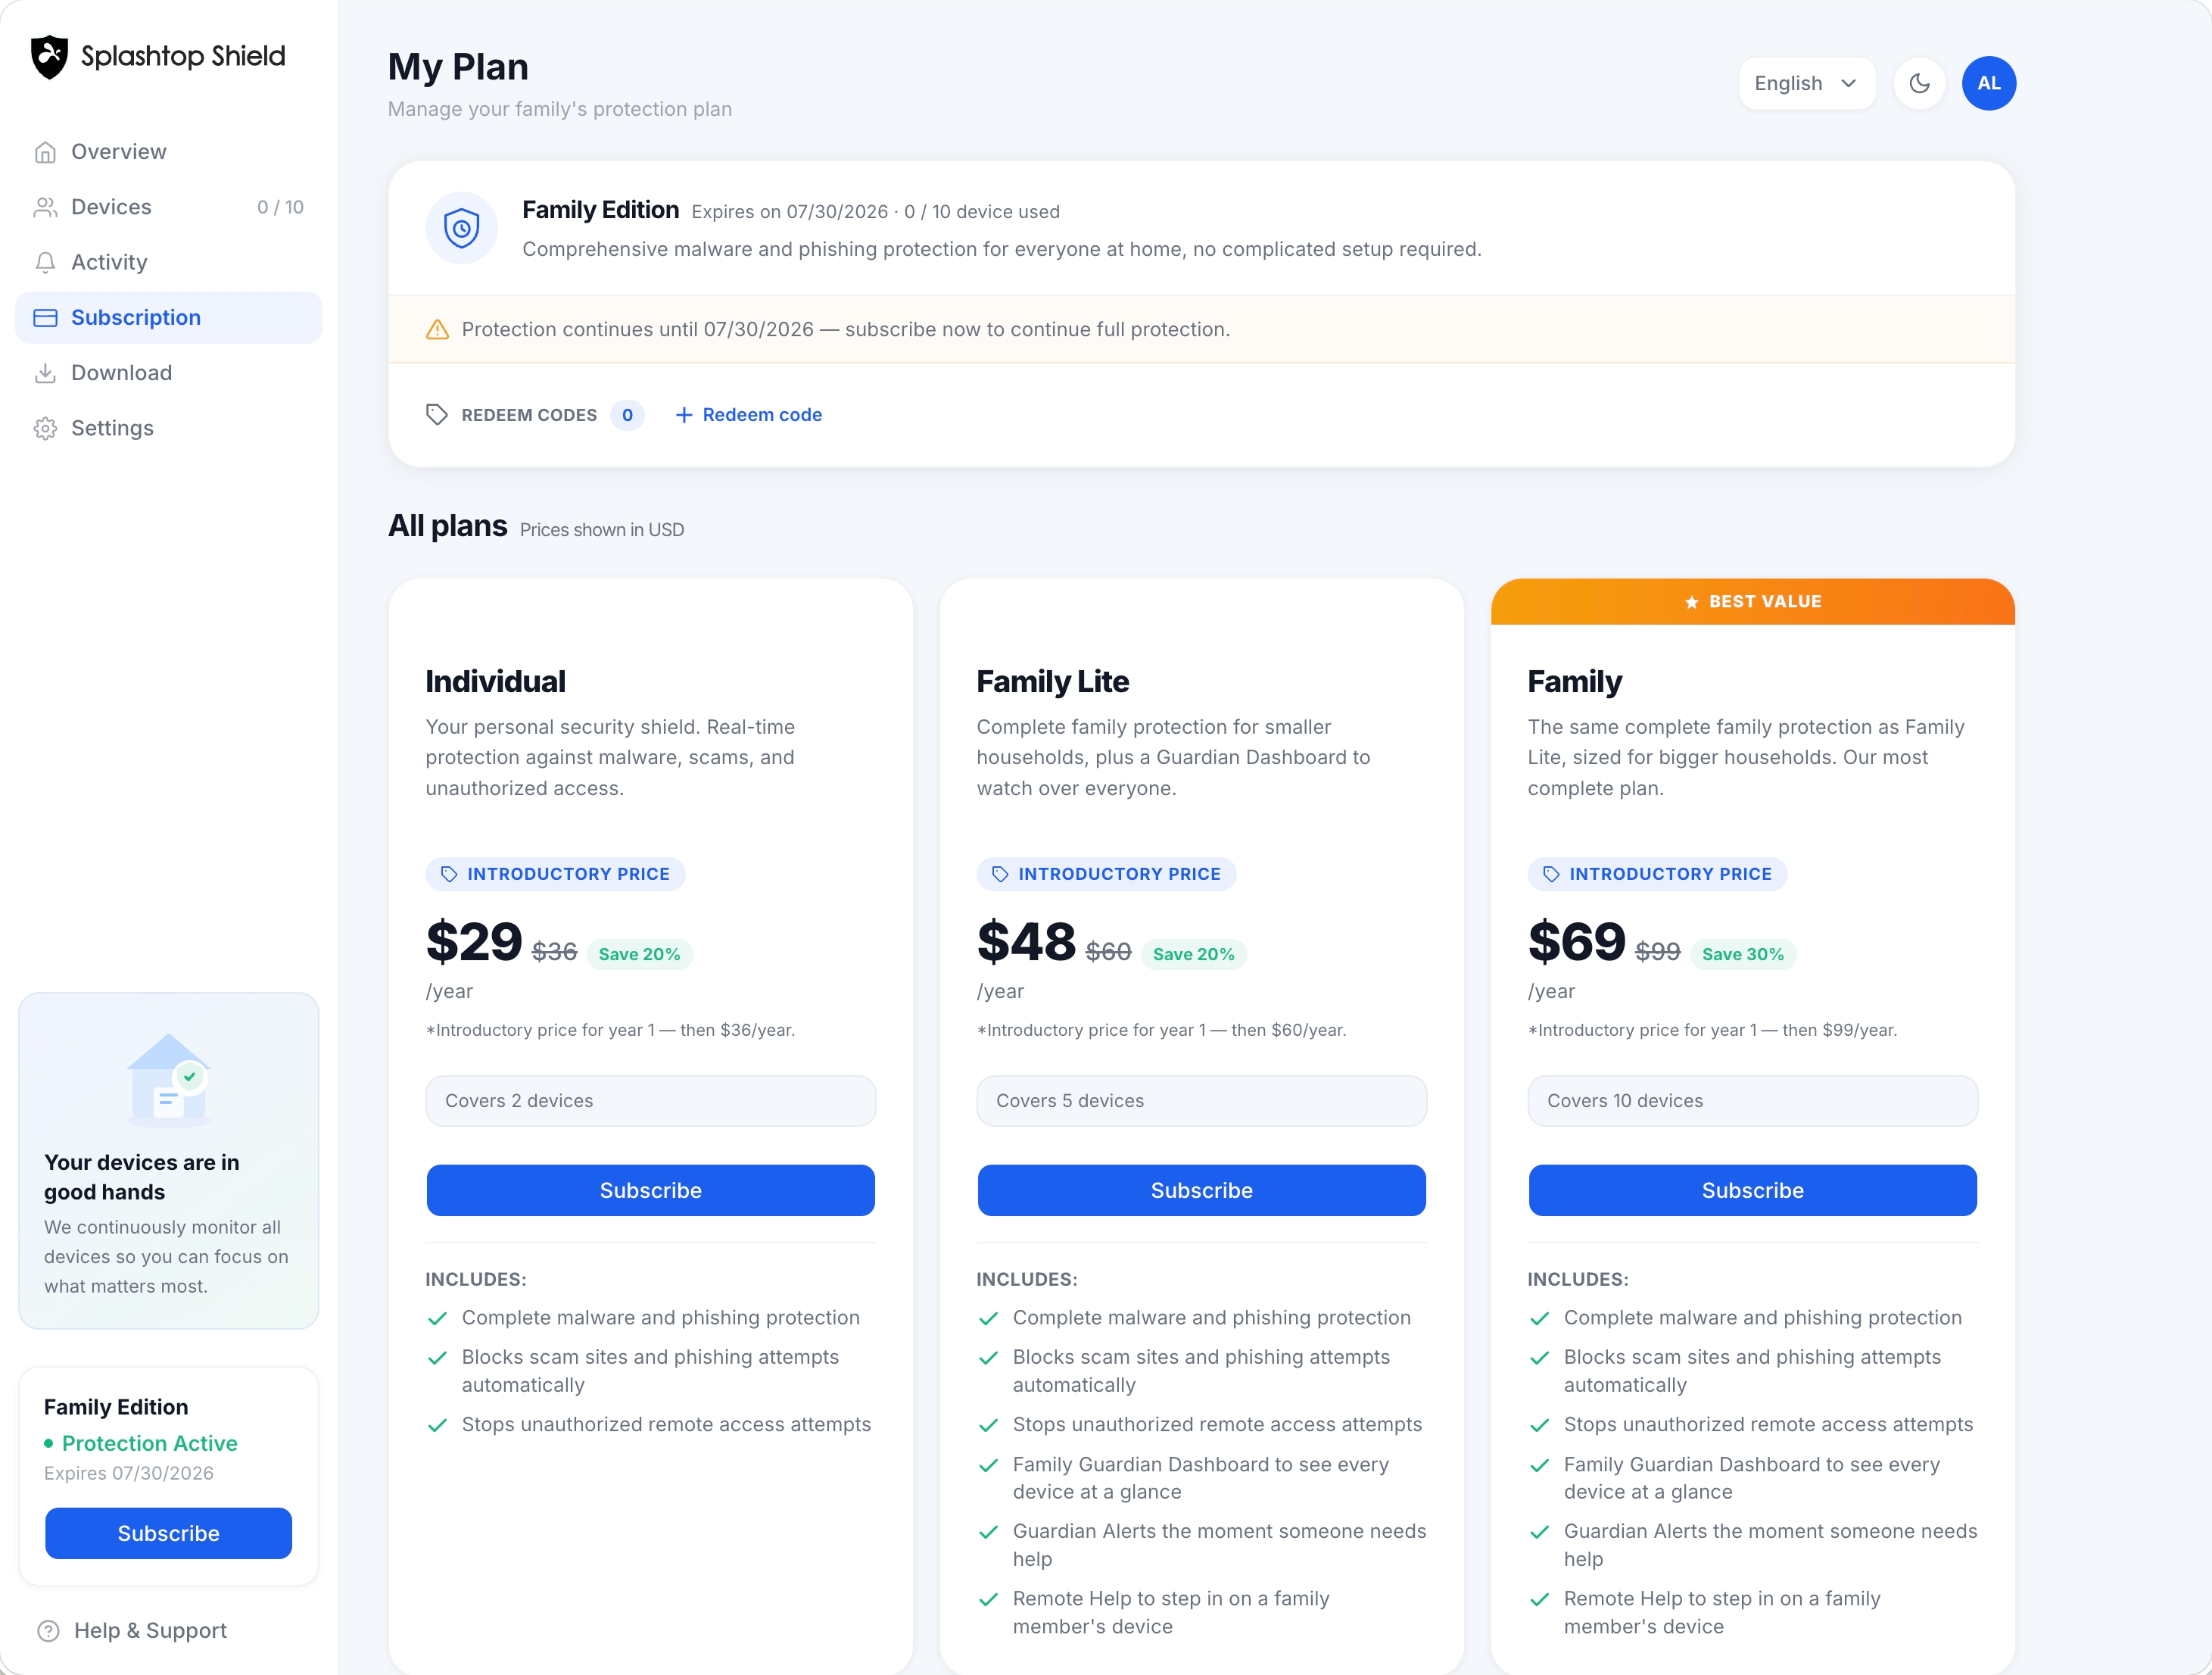Click the Save 20% badge on Individual plan
2212x1675 pixels.
click(x=639, y=954)
